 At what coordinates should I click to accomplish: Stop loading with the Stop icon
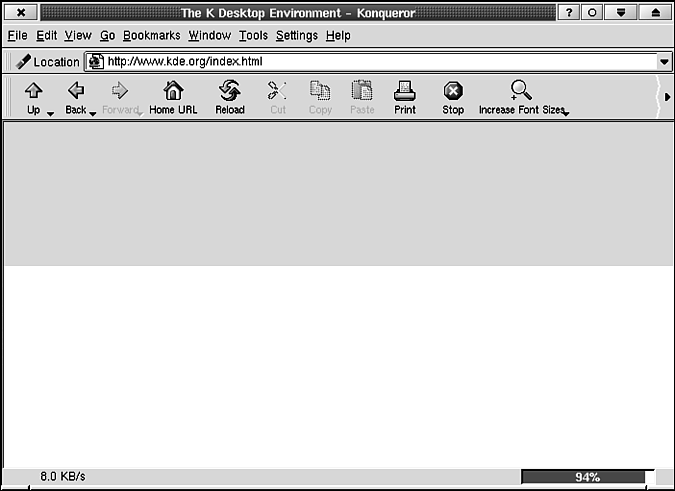pyautogui.click(x=453, y=91)
